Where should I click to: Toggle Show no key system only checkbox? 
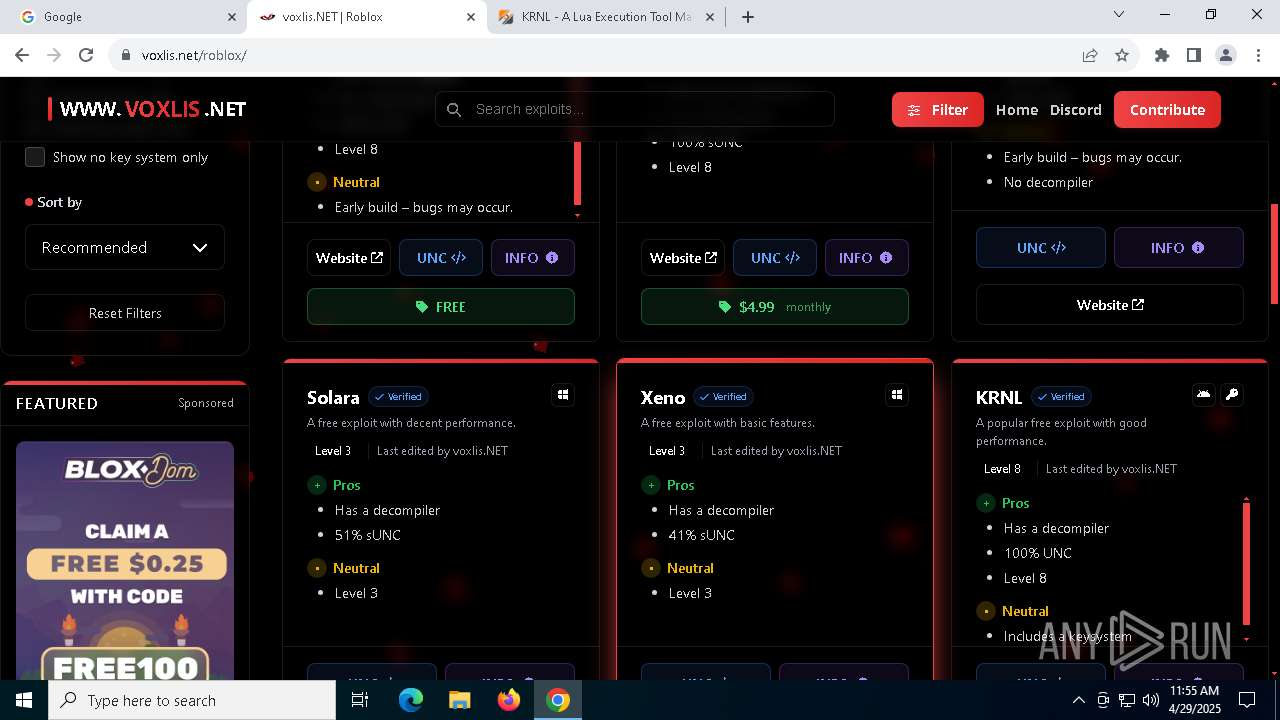click(35, 157)
